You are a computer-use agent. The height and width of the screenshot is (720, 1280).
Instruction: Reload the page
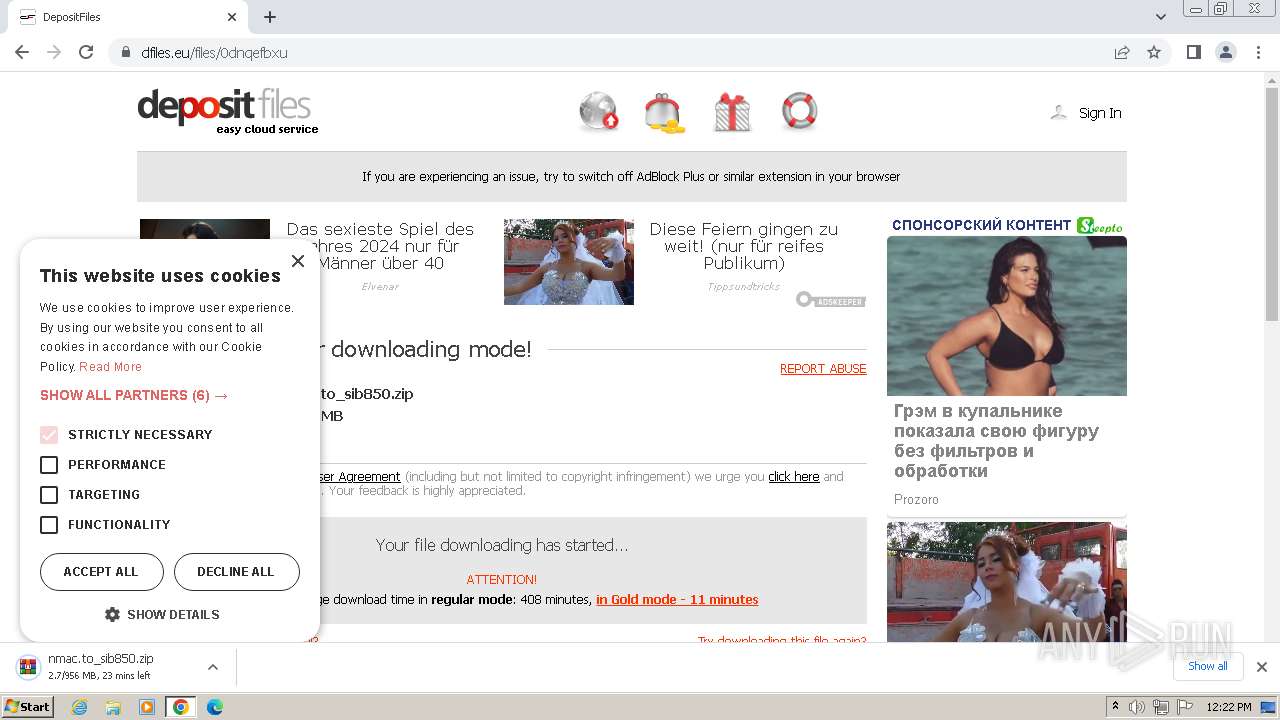point(86,52)
